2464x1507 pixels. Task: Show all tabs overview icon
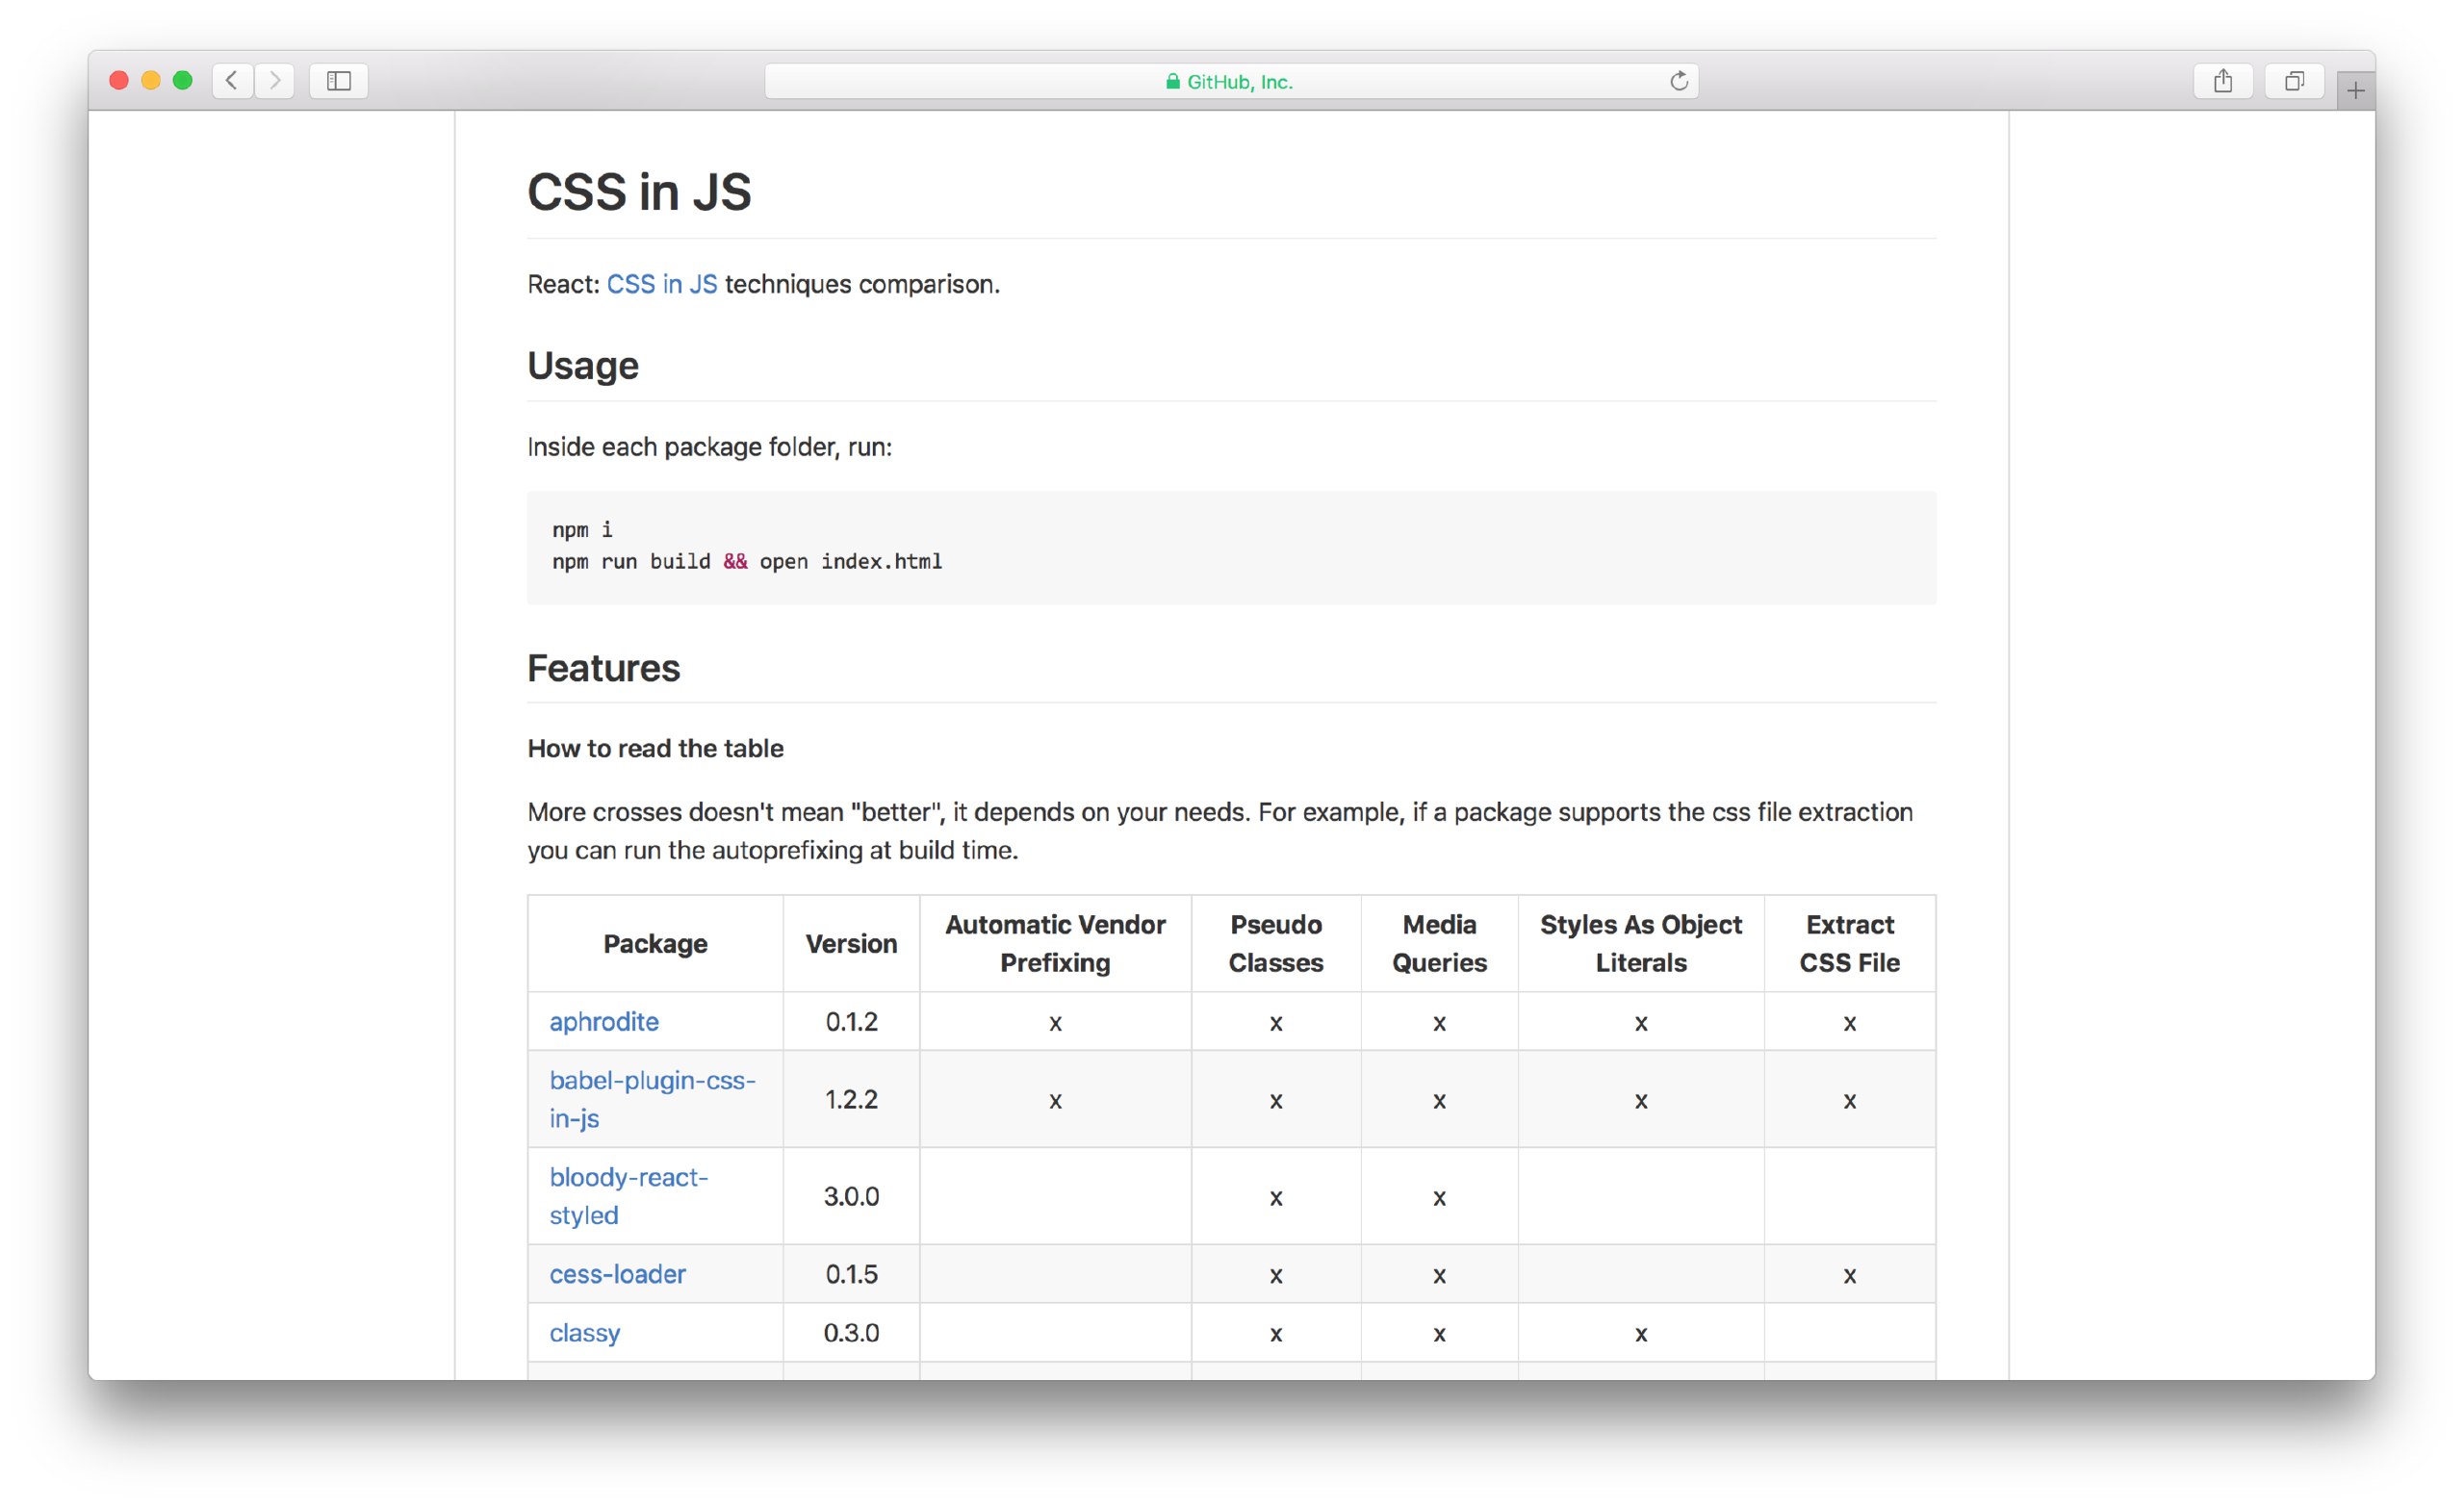click(2294, 80)
